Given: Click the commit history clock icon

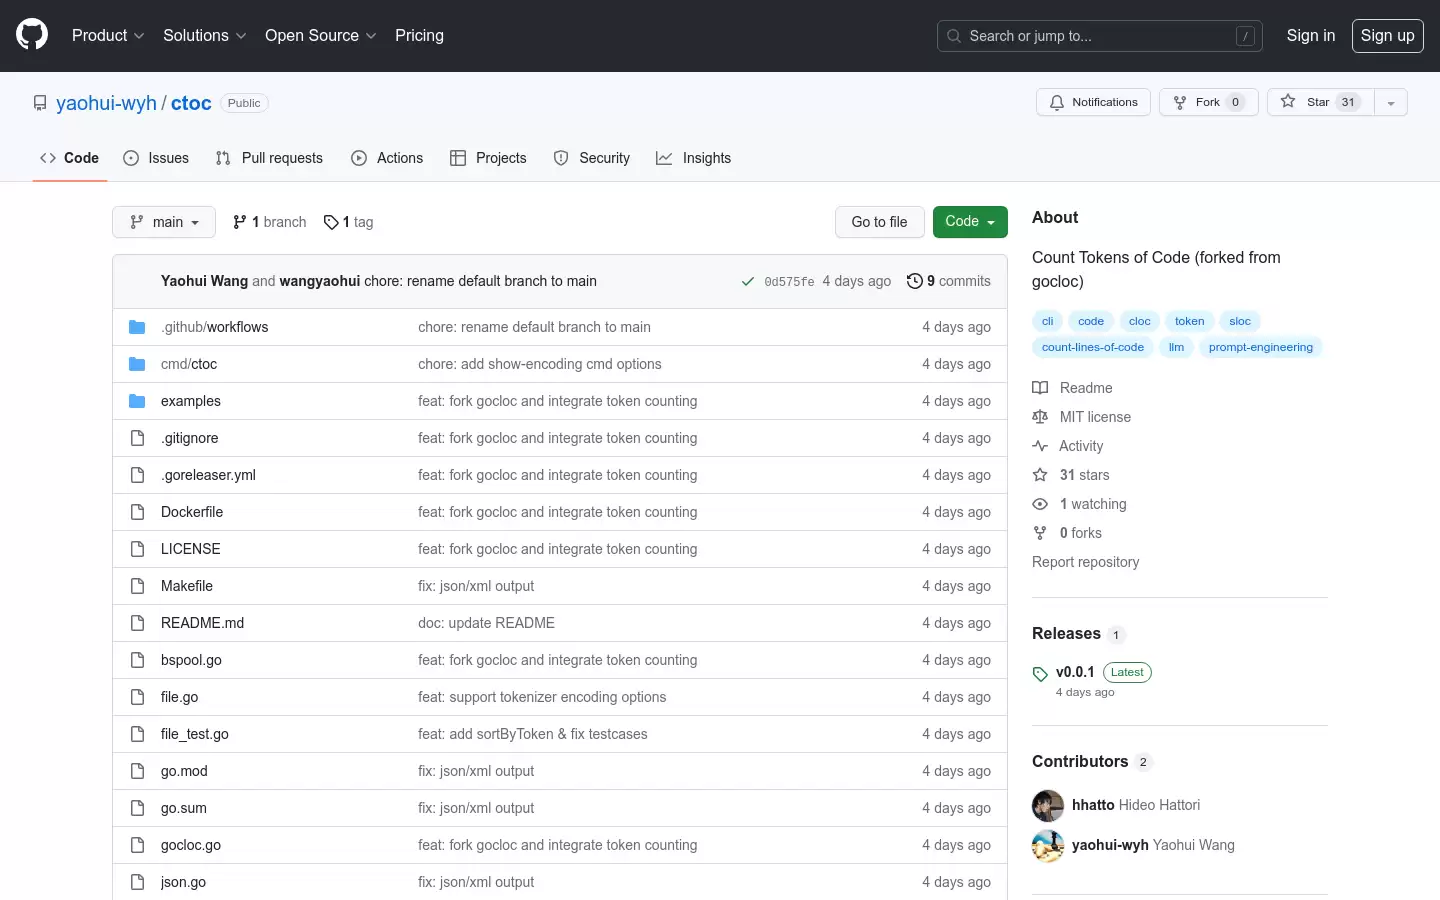Looking at the screenshot, I should tap(914, 281).
